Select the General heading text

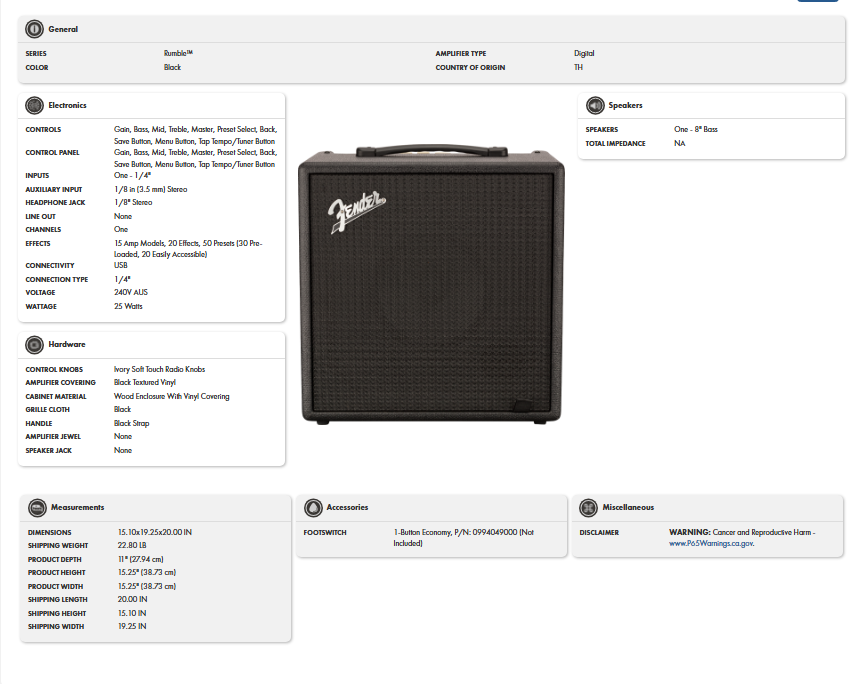click(x=63, y=29)
